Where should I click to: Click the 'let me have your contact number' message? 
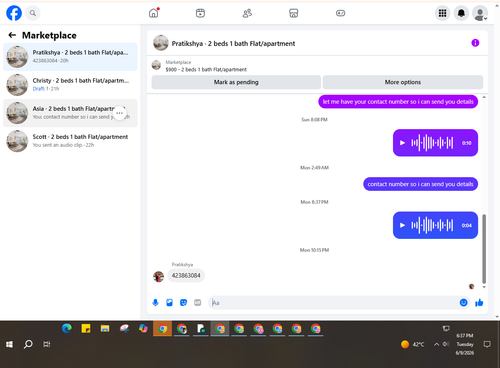click(x=398, y=102)
